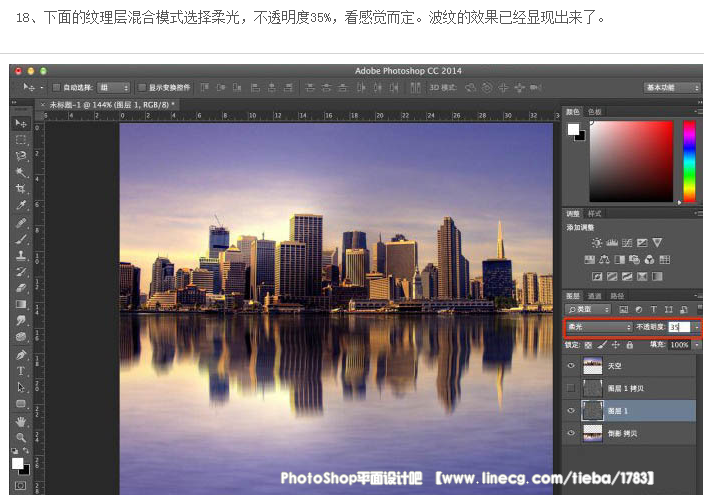Open the 柔光 blend mode dropdown
This screenshot has height=495, width=704.
coord(599,327)
